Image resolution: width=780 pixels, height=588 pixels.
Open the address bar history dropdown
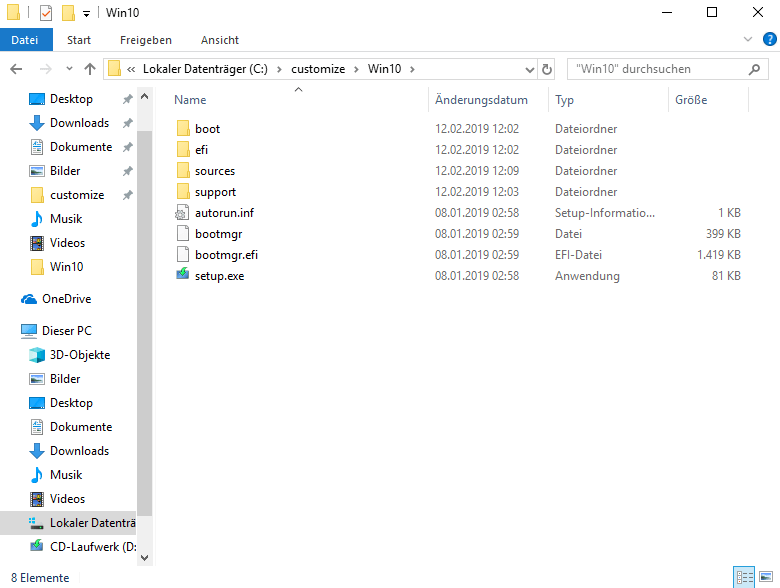(530, 70)
